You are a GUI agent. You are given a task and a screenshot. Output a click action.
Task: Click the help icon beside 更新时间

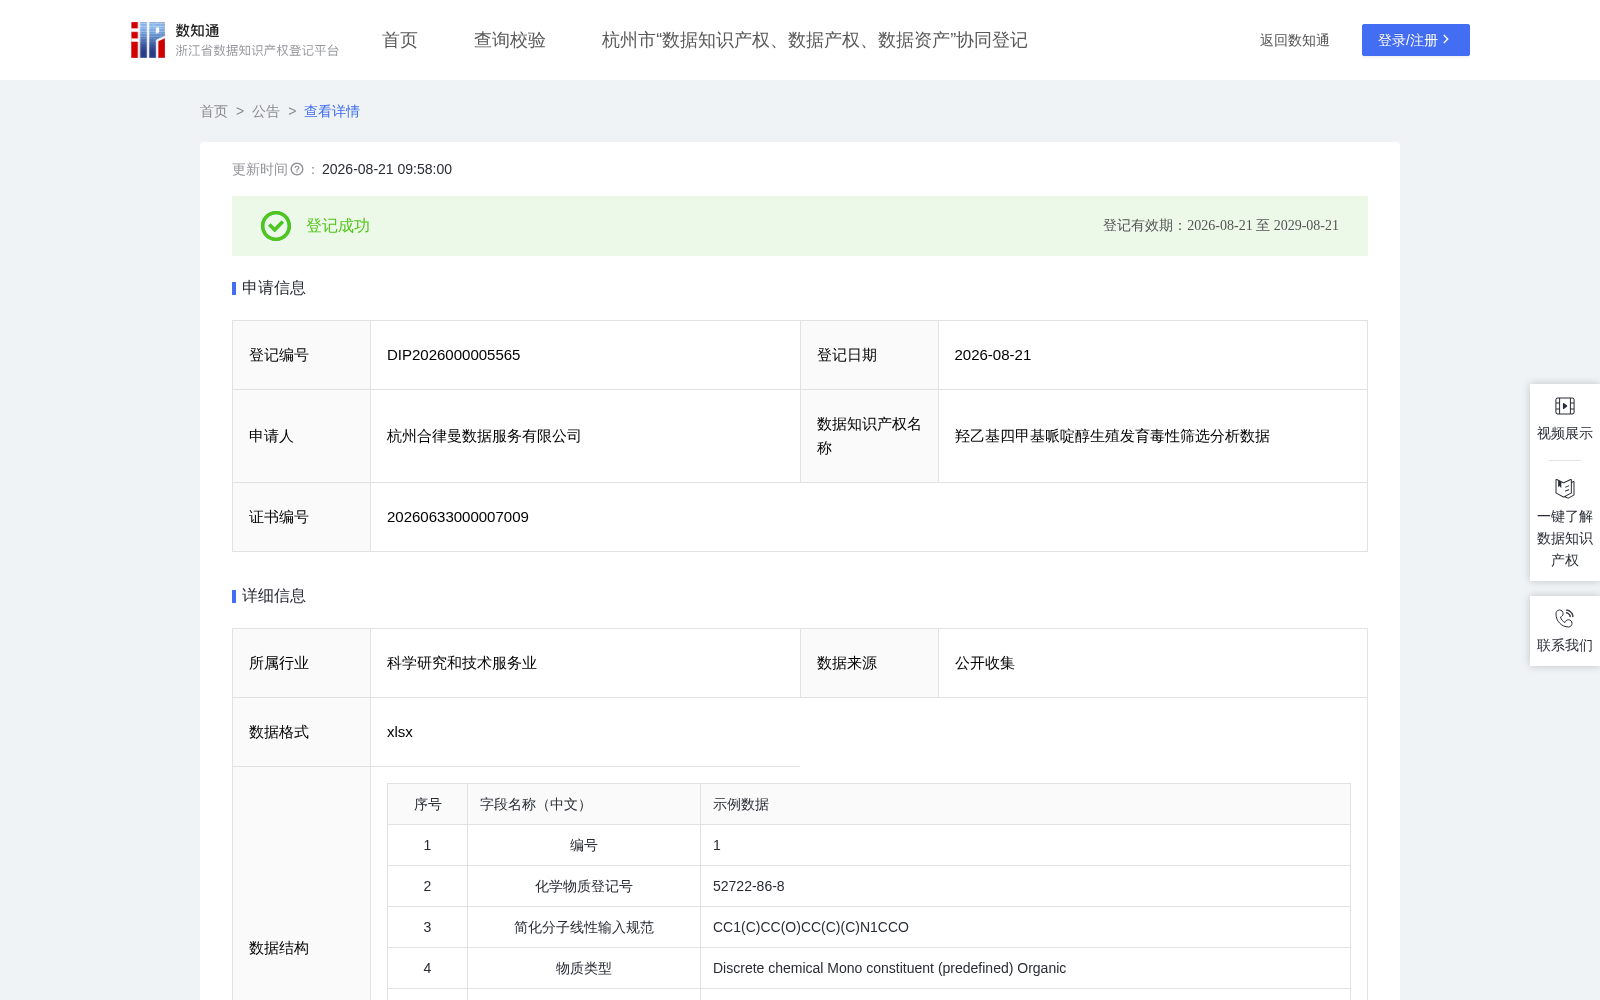coord(297,169)
